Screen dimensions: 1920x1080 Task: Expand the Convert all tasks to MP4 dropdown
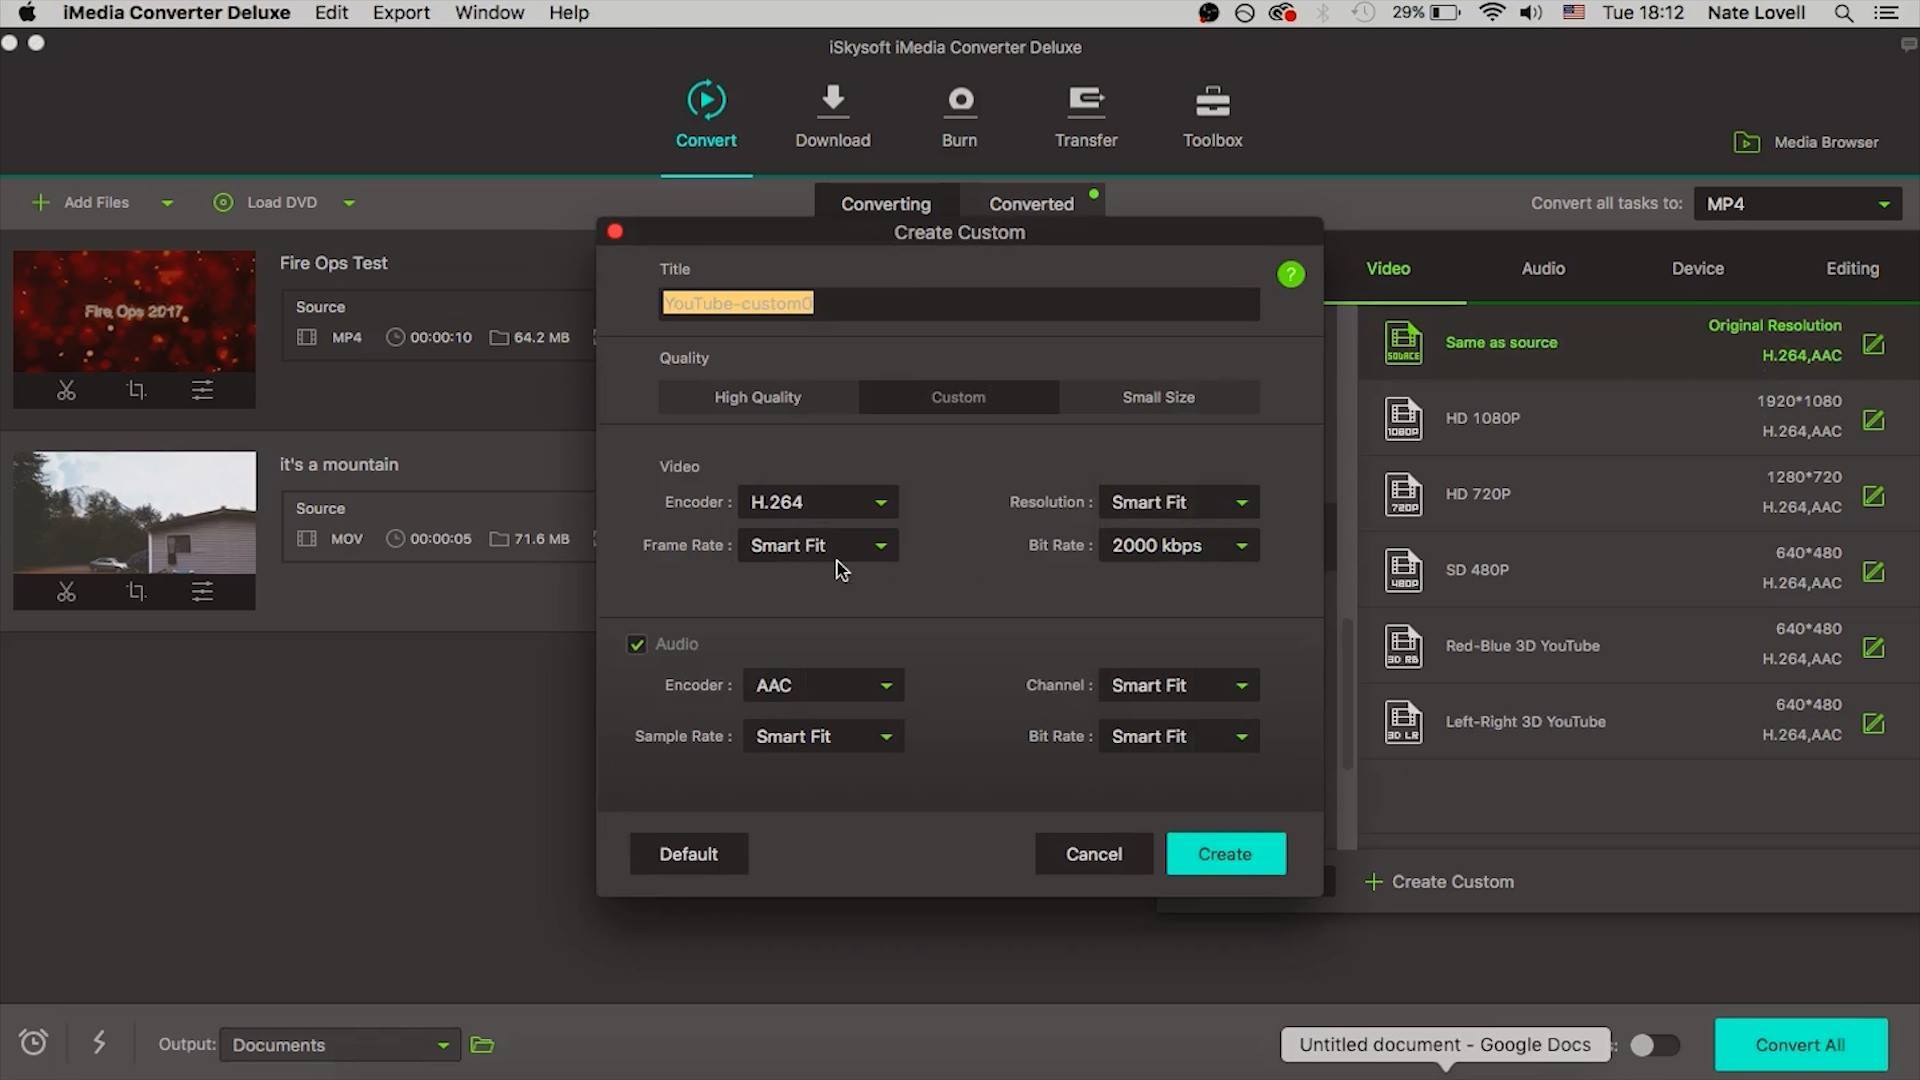(1798, 203)
